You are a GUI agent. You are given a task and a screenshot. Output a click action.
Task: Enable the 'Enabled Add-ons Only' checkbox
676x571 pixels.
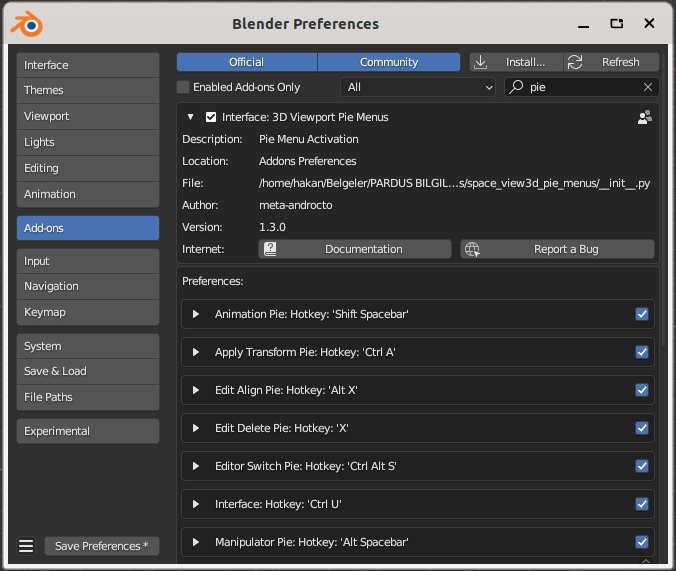183,88
